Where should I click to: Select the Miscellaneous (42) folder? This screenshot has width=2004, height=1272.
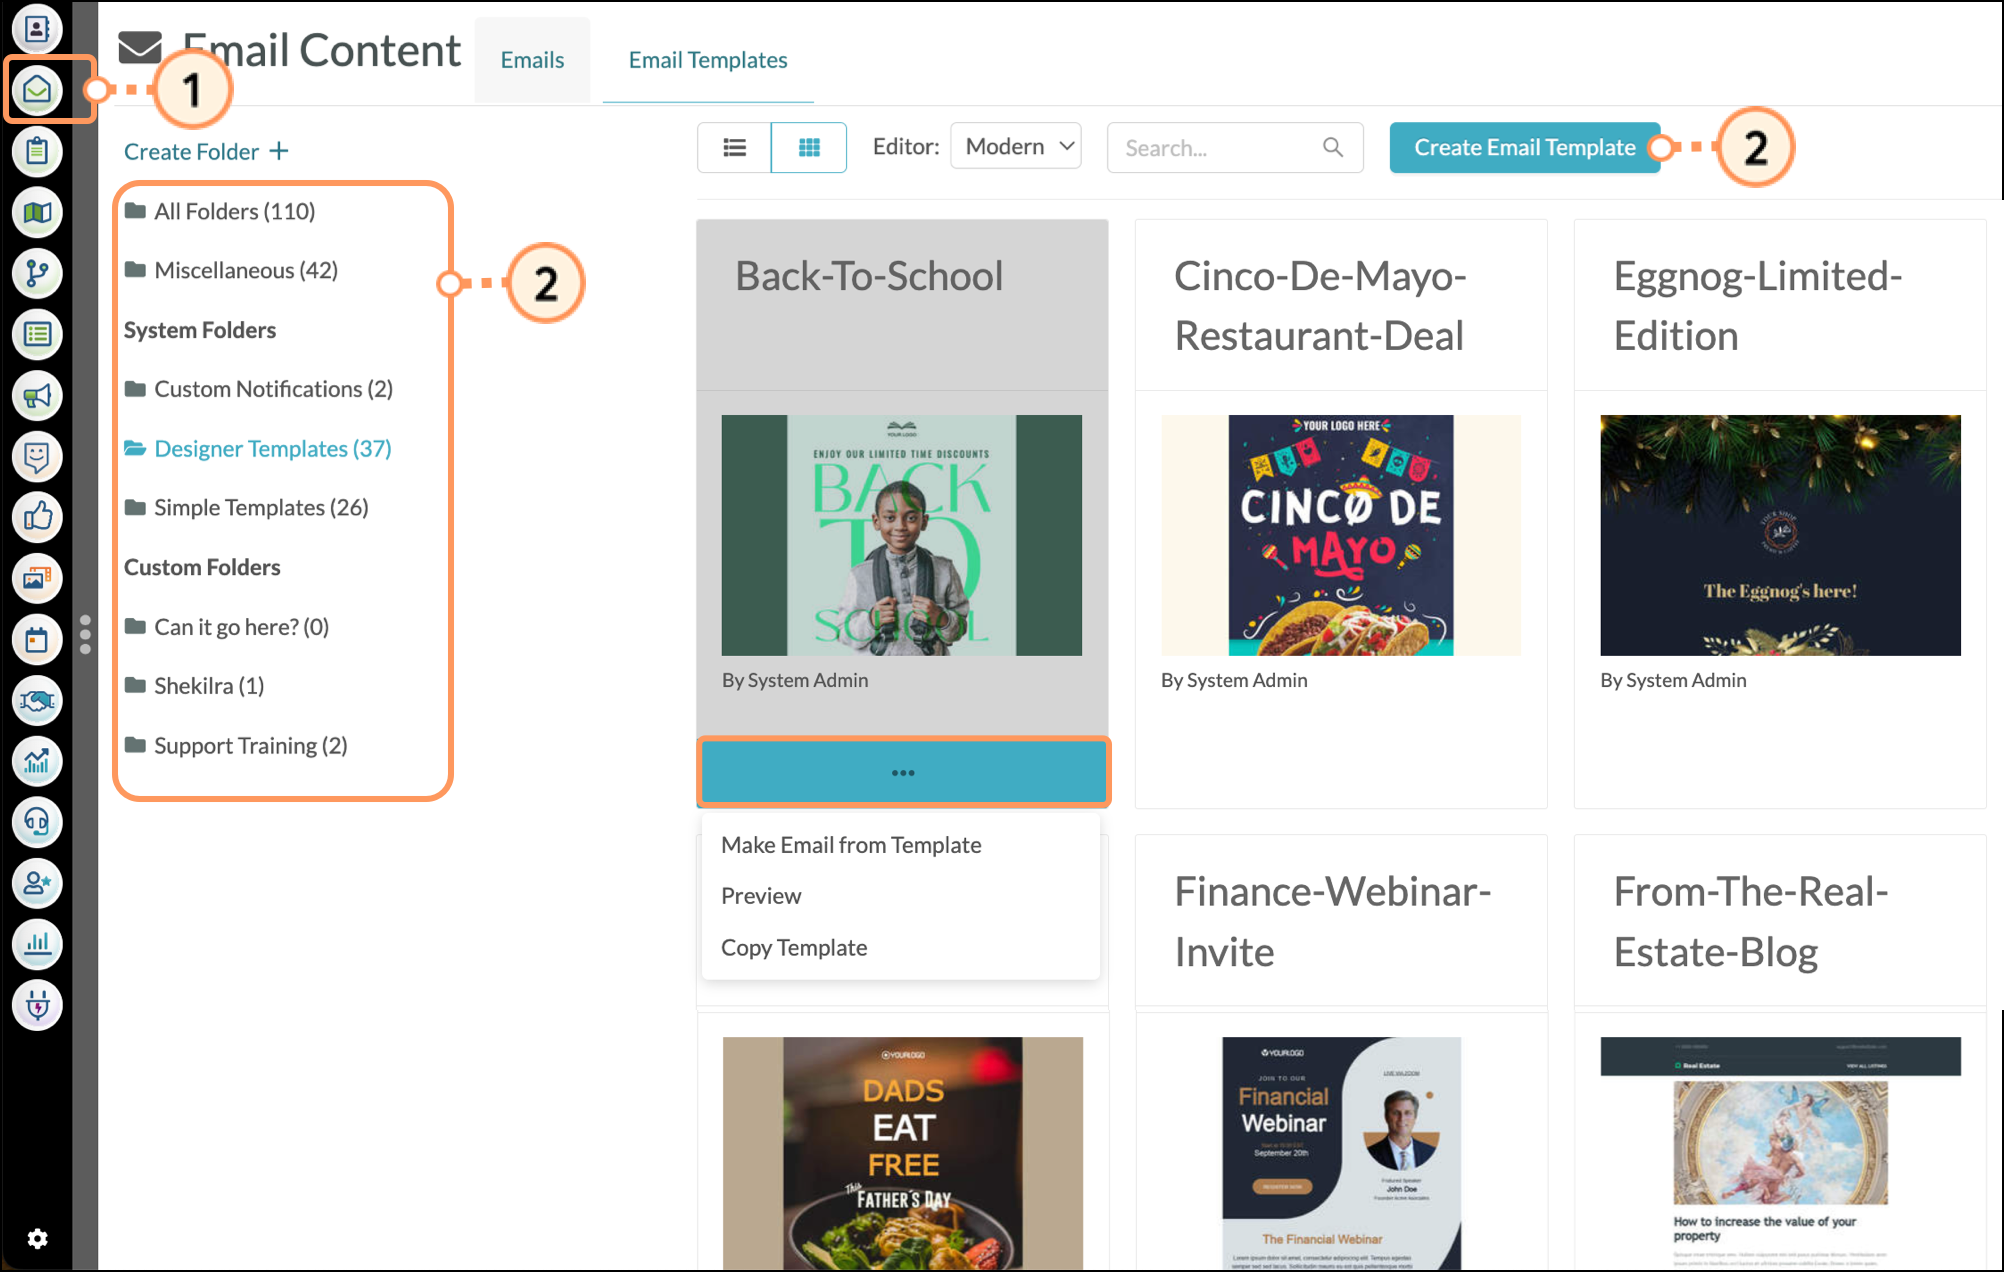coord(231,270)
